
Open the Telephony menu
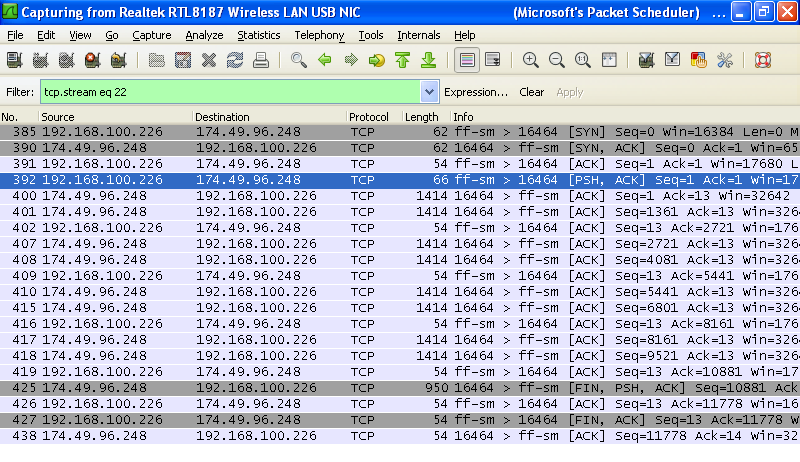pyautogui.click(x=319, y=35)
